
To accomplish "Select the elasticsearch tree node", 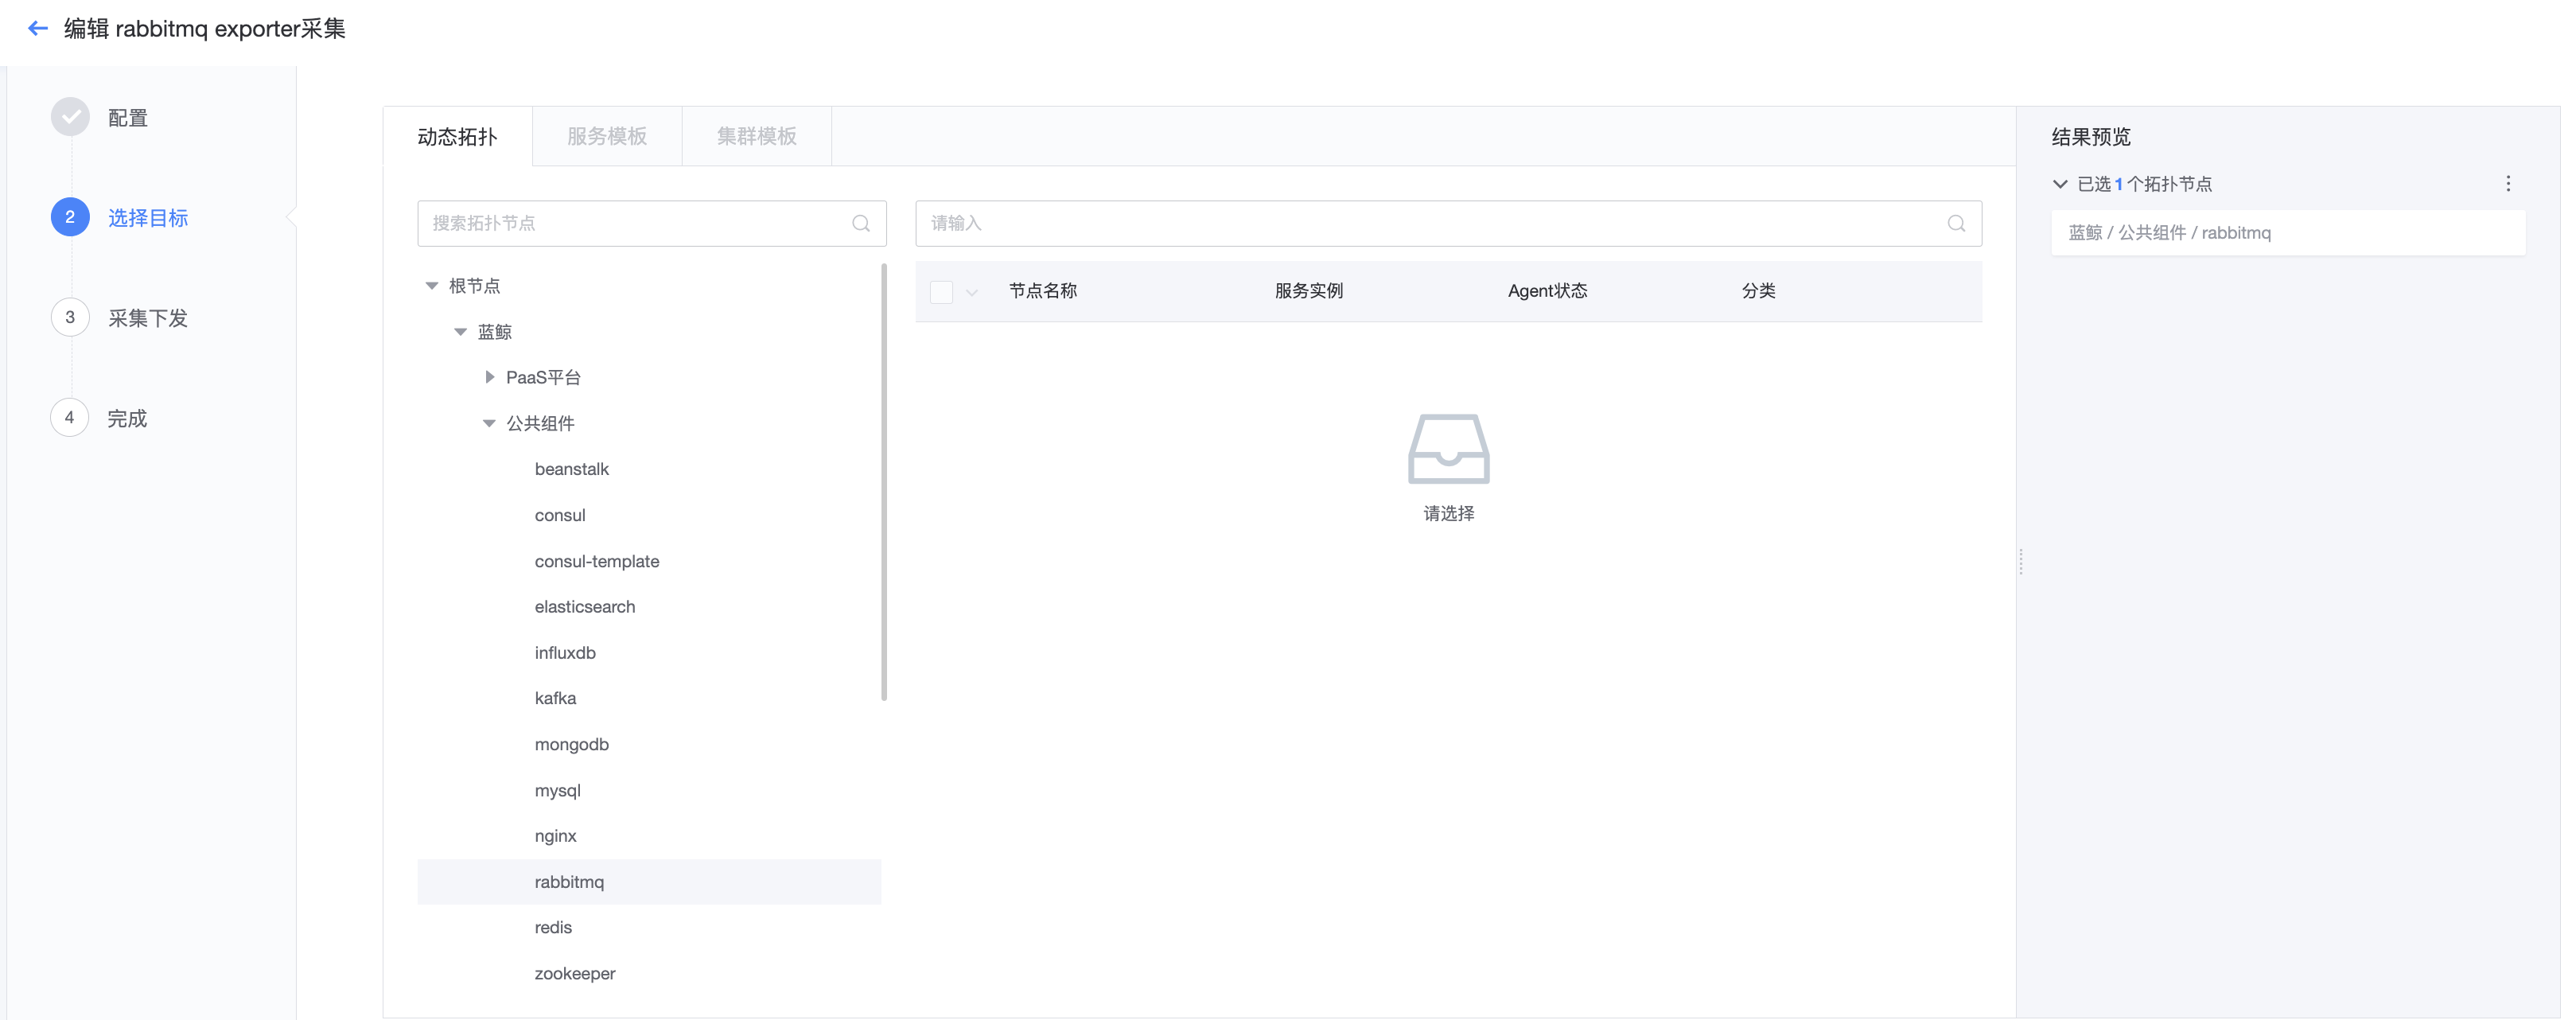I will 584,606.
